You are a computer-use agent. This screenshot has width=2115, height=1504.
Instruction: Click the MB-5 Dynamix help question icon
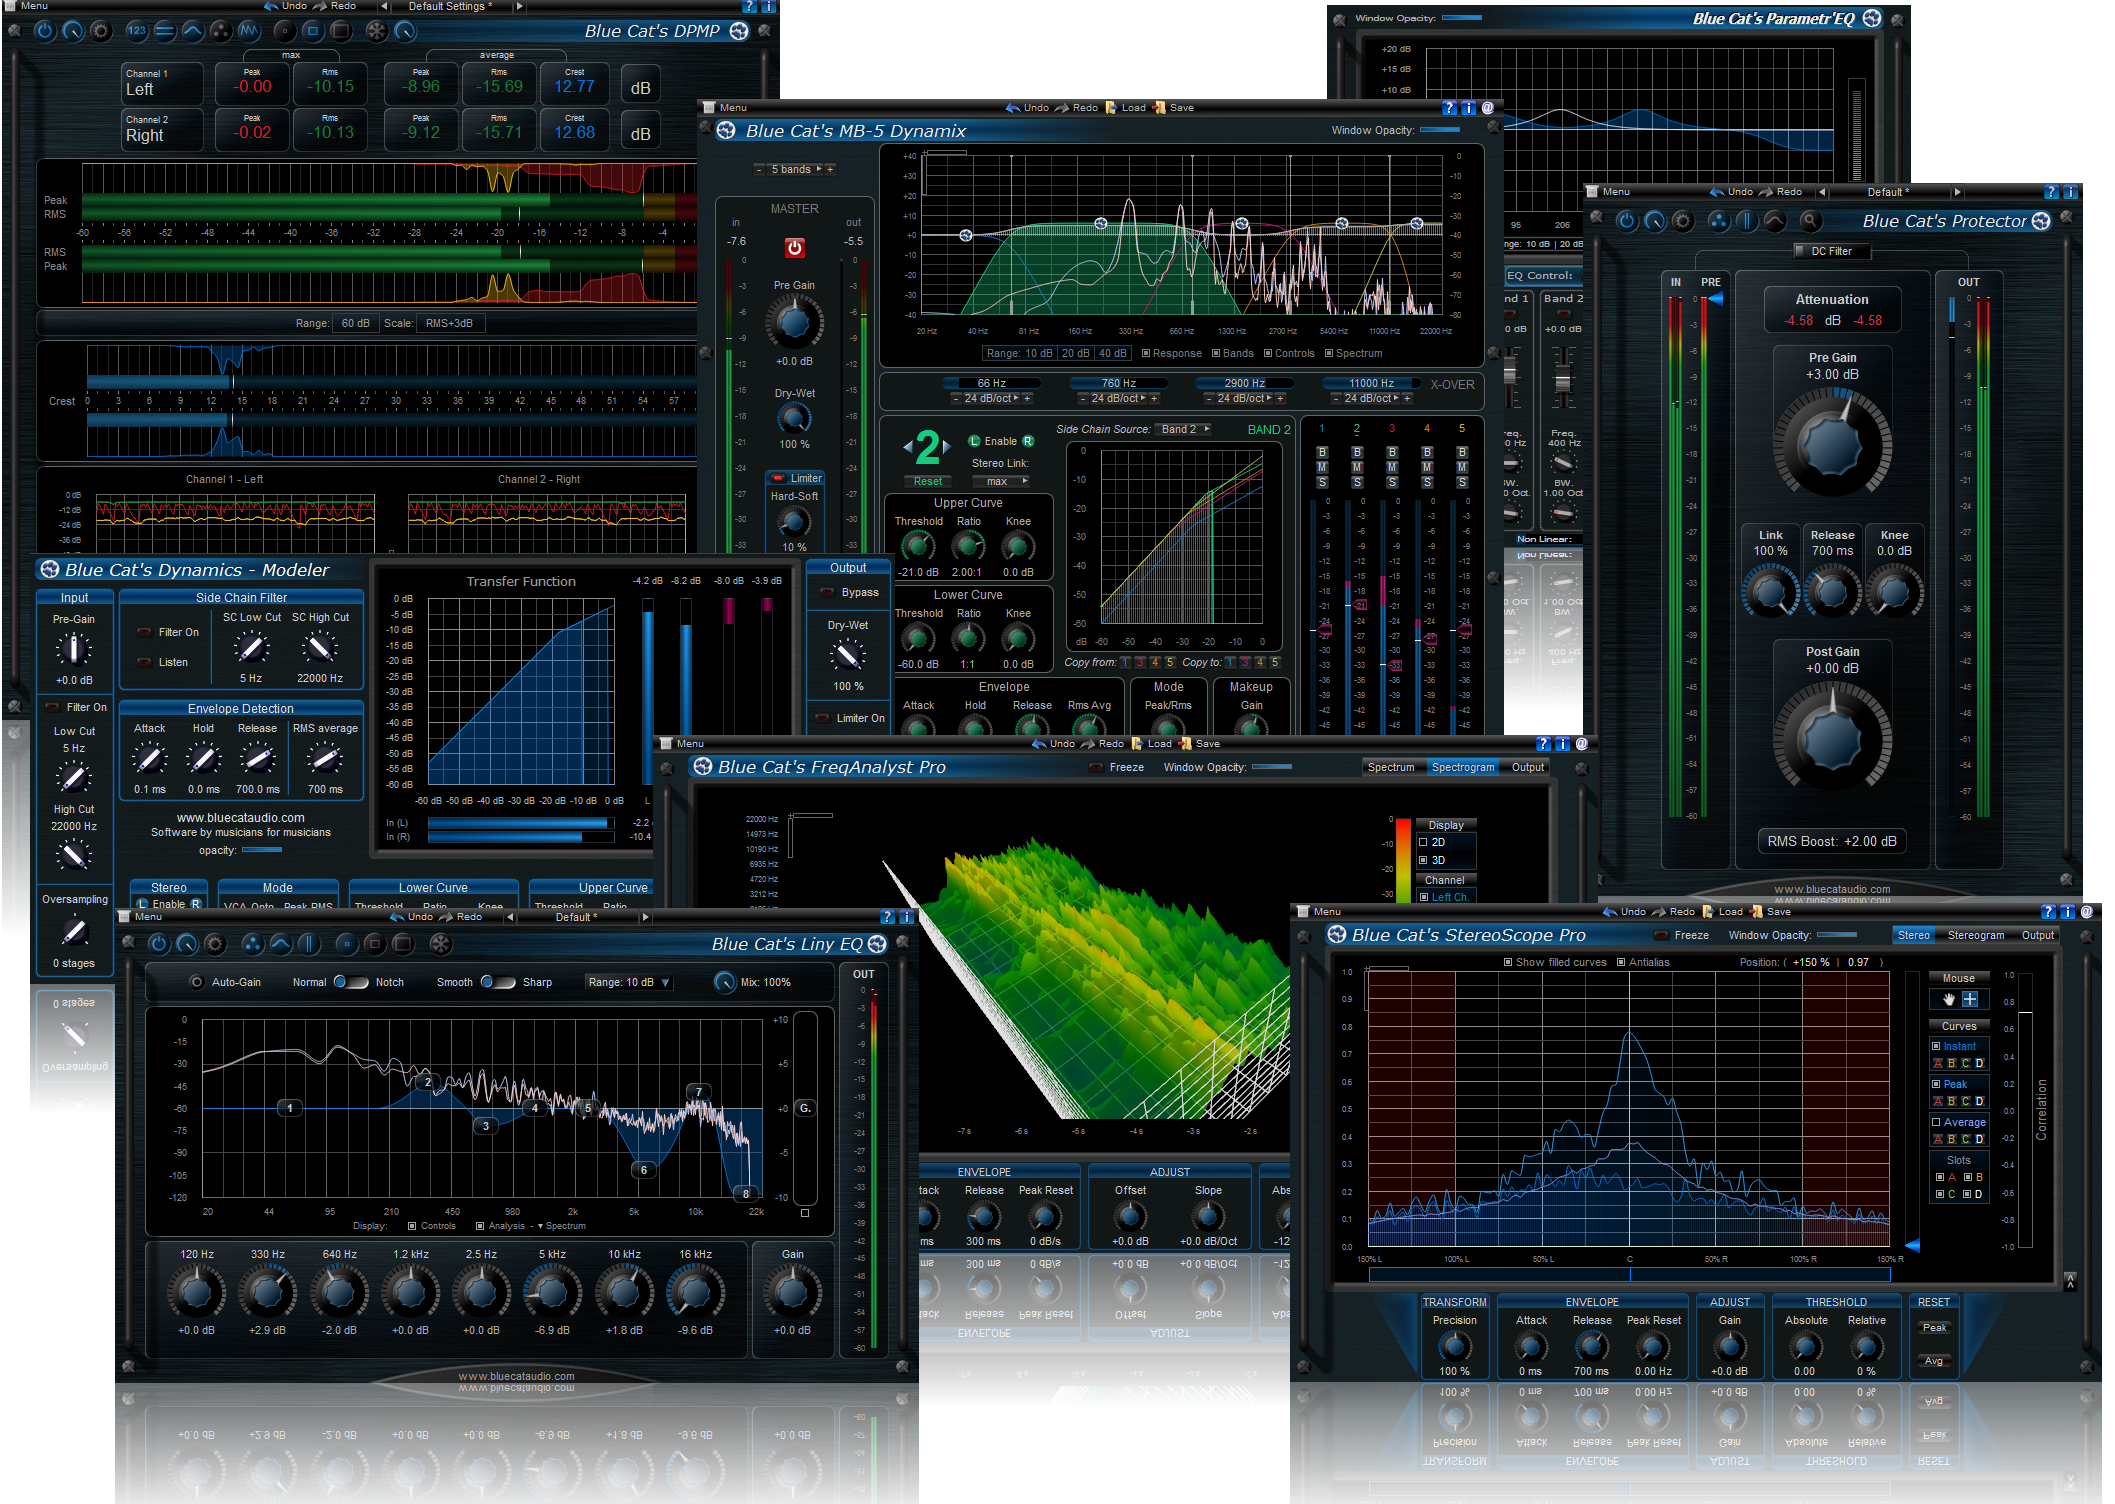click(1449, 107)
